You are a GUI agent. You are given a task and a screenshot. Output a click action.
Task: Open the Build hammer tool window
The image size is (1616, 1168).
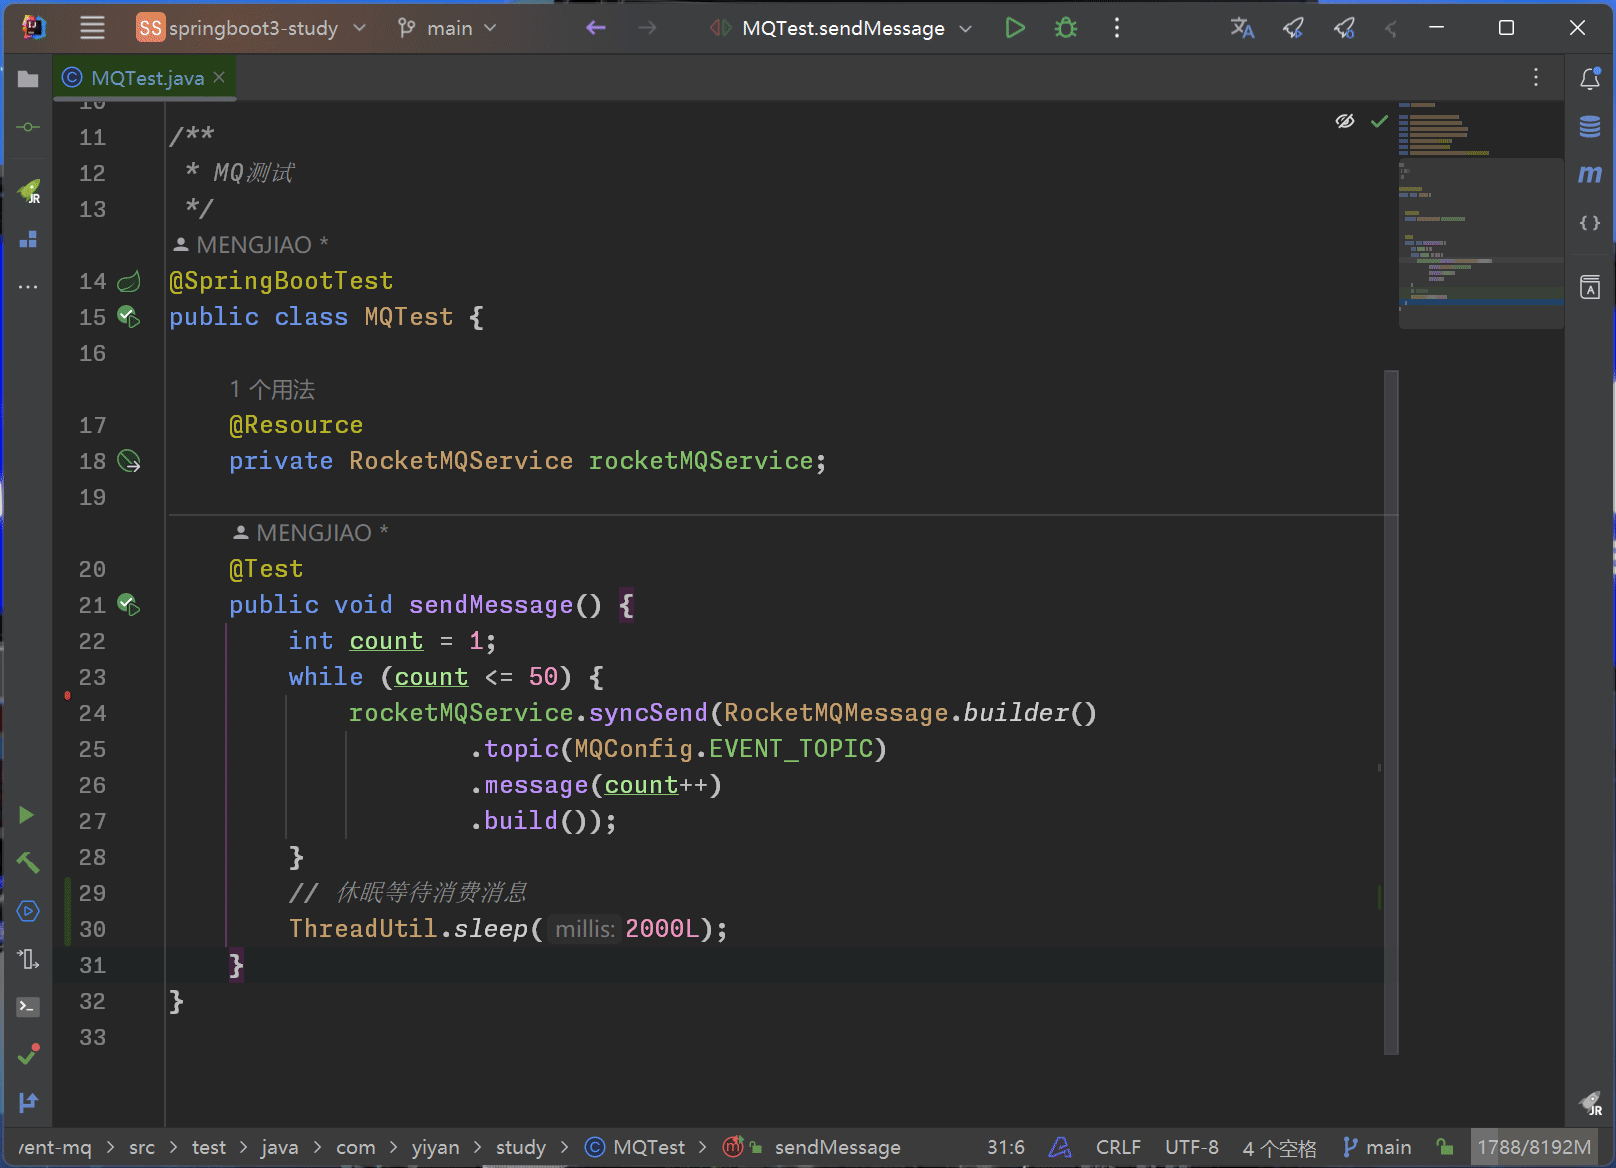pyautogui.click(x=28, y=862)
